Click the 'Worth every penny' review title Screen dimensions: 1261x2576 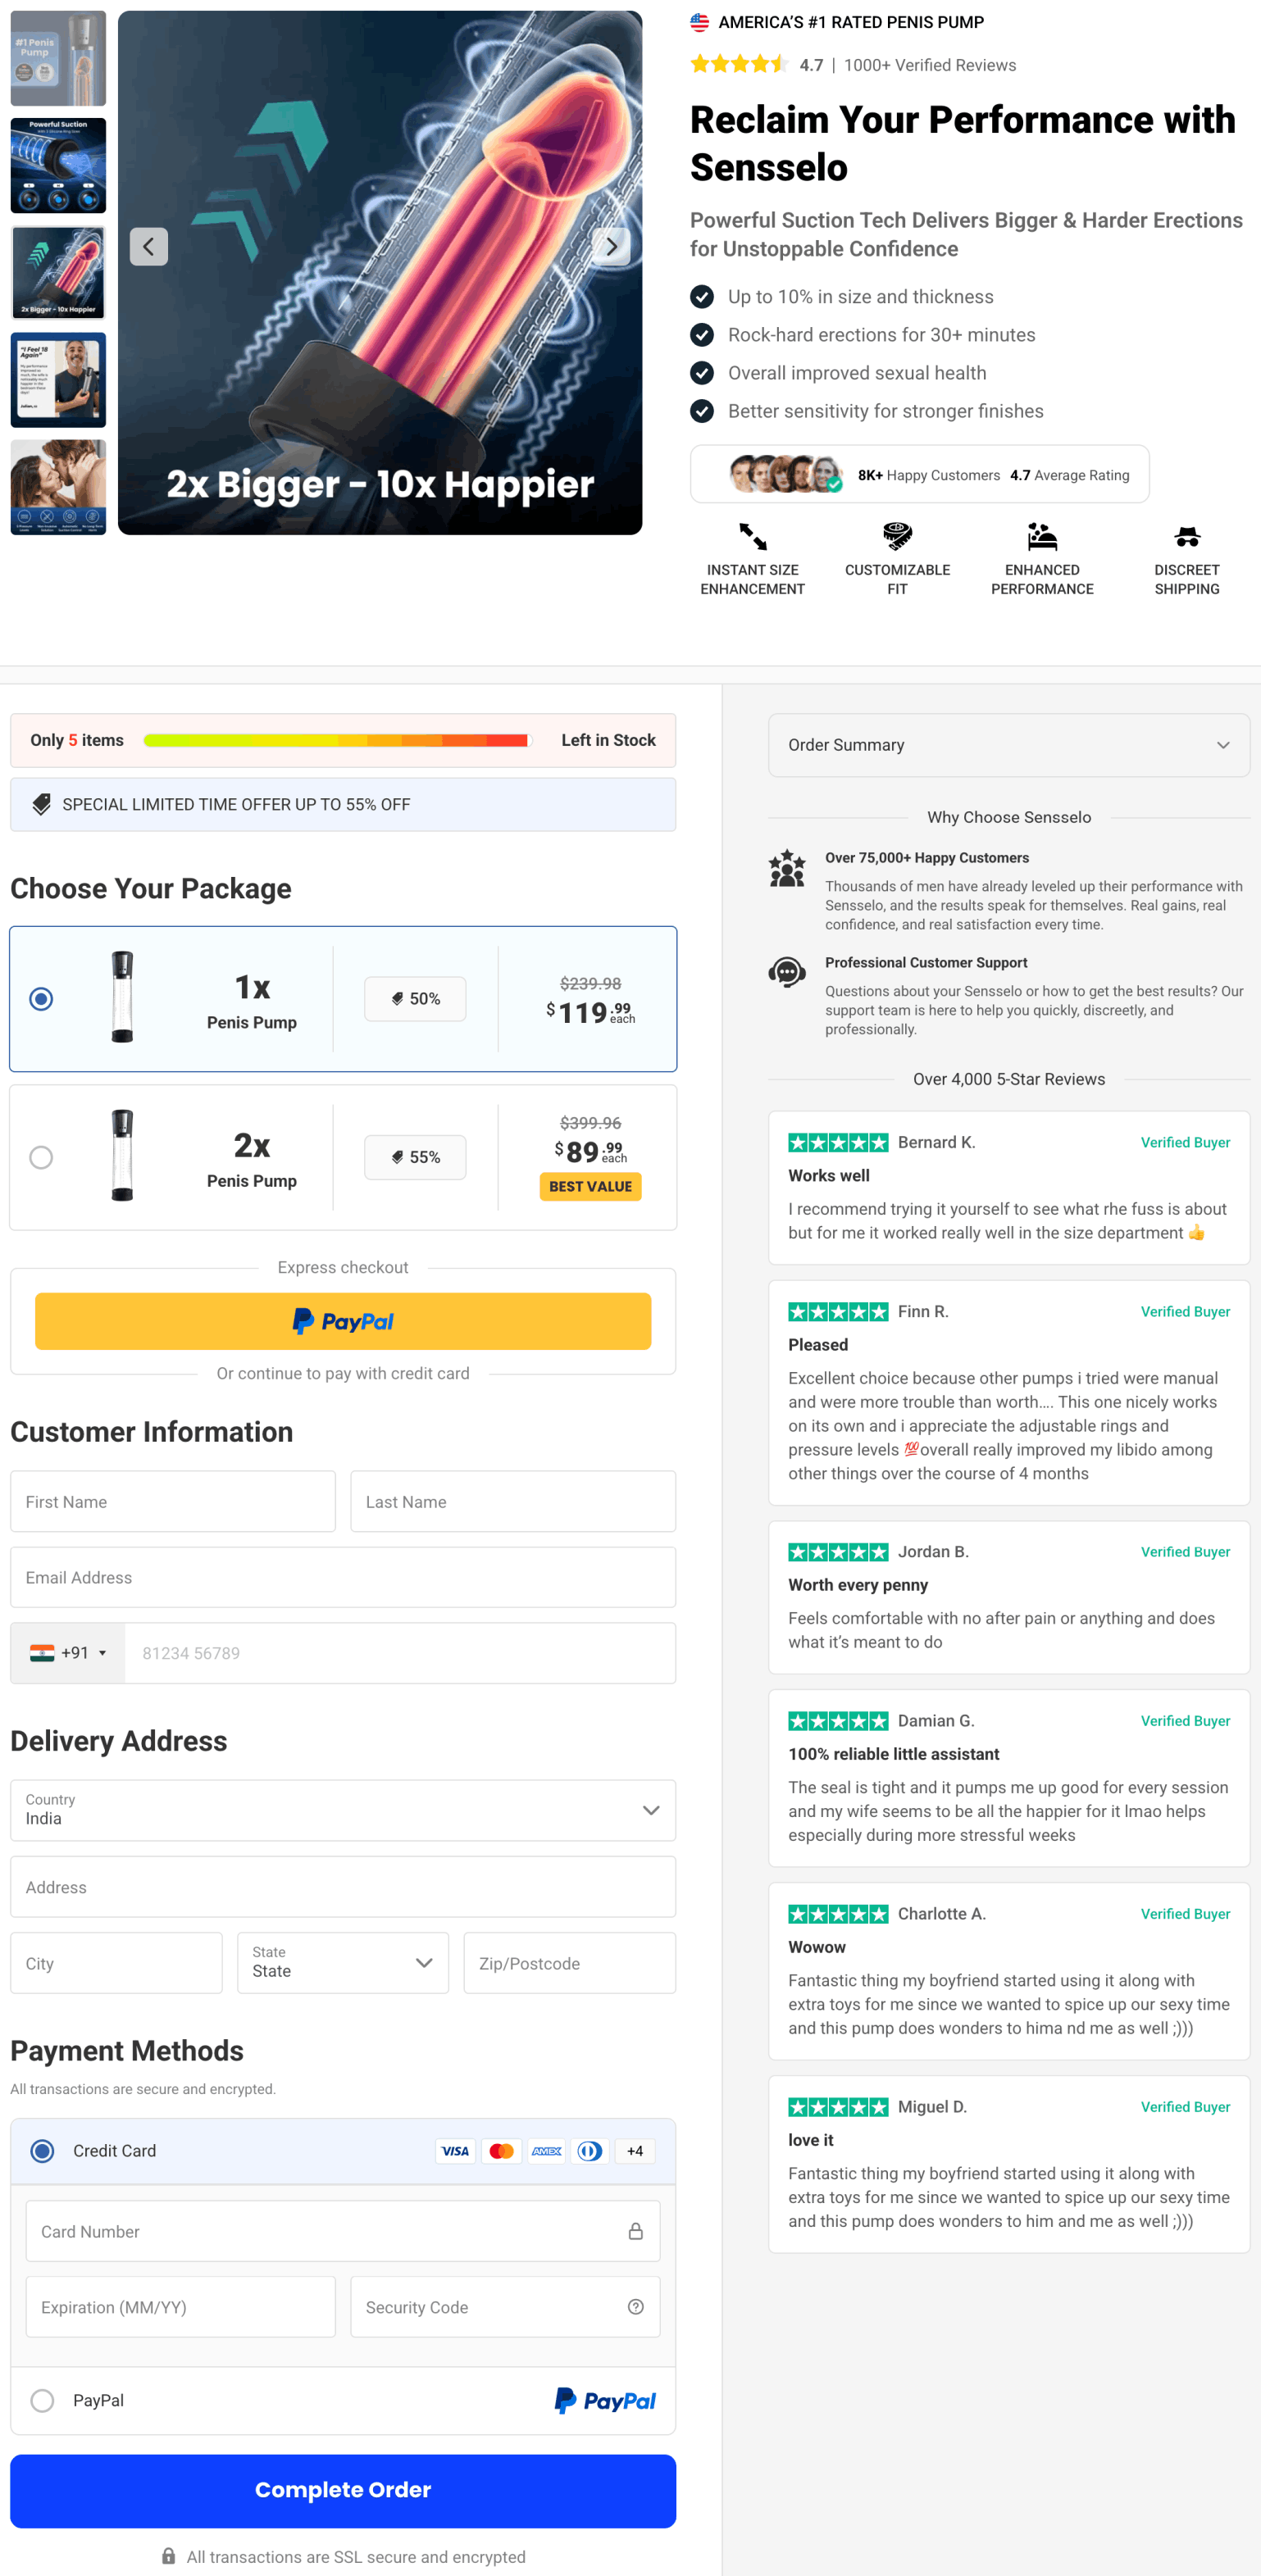[858, 1584]
